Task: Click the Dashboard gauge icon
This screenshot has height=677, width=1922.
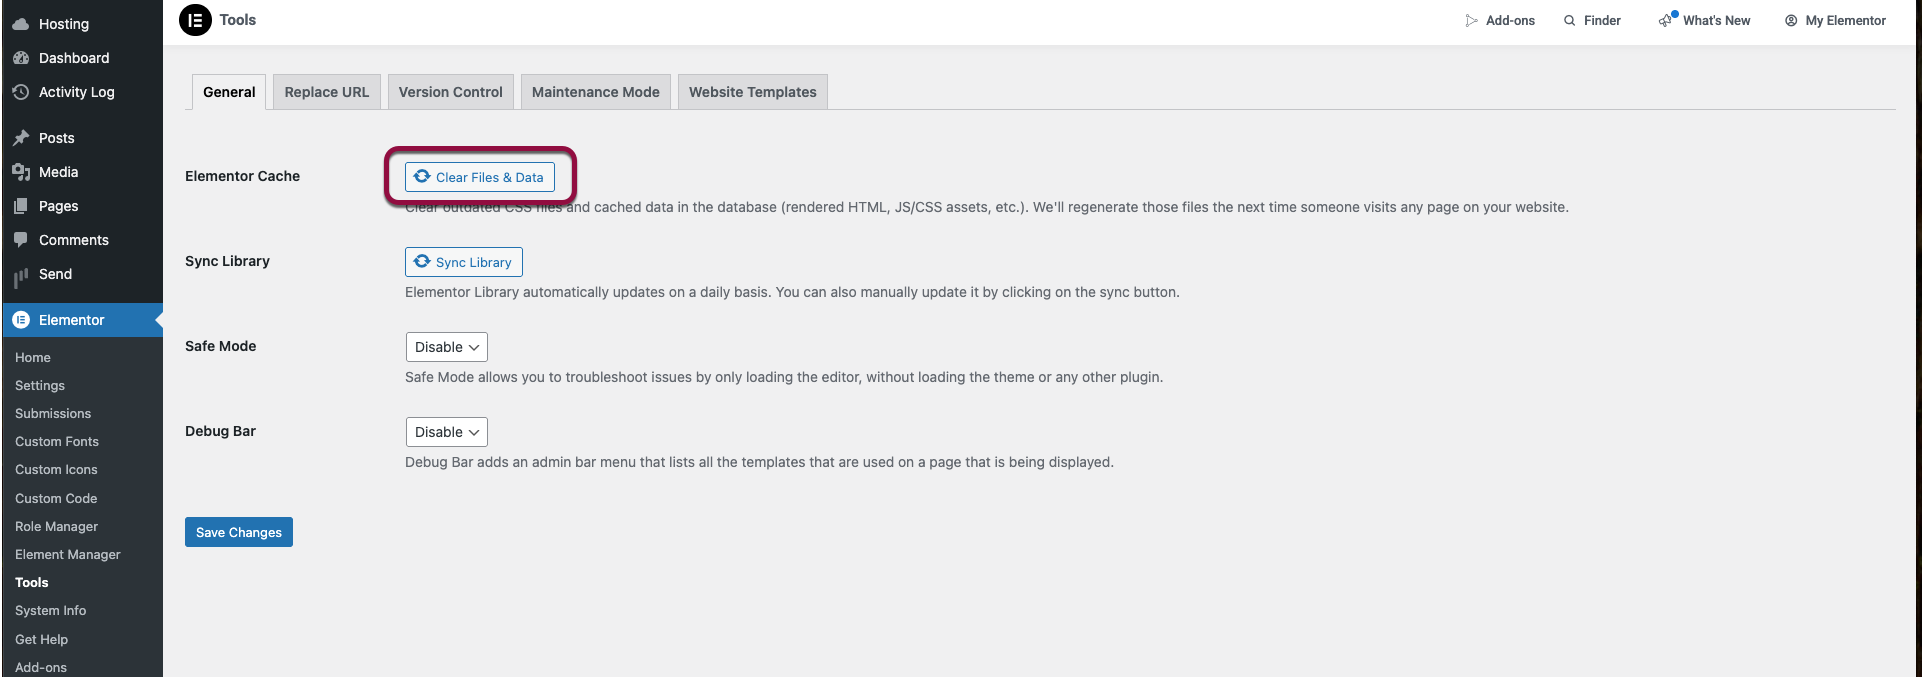Action: 21,58
